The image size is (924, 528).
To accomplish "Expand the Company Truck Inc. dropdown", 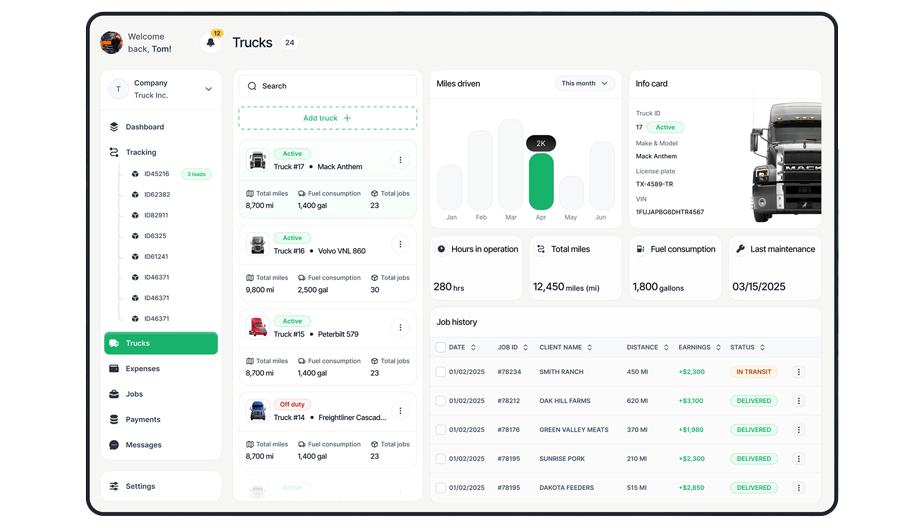I will pyautogui.click(x=208, y=89).
